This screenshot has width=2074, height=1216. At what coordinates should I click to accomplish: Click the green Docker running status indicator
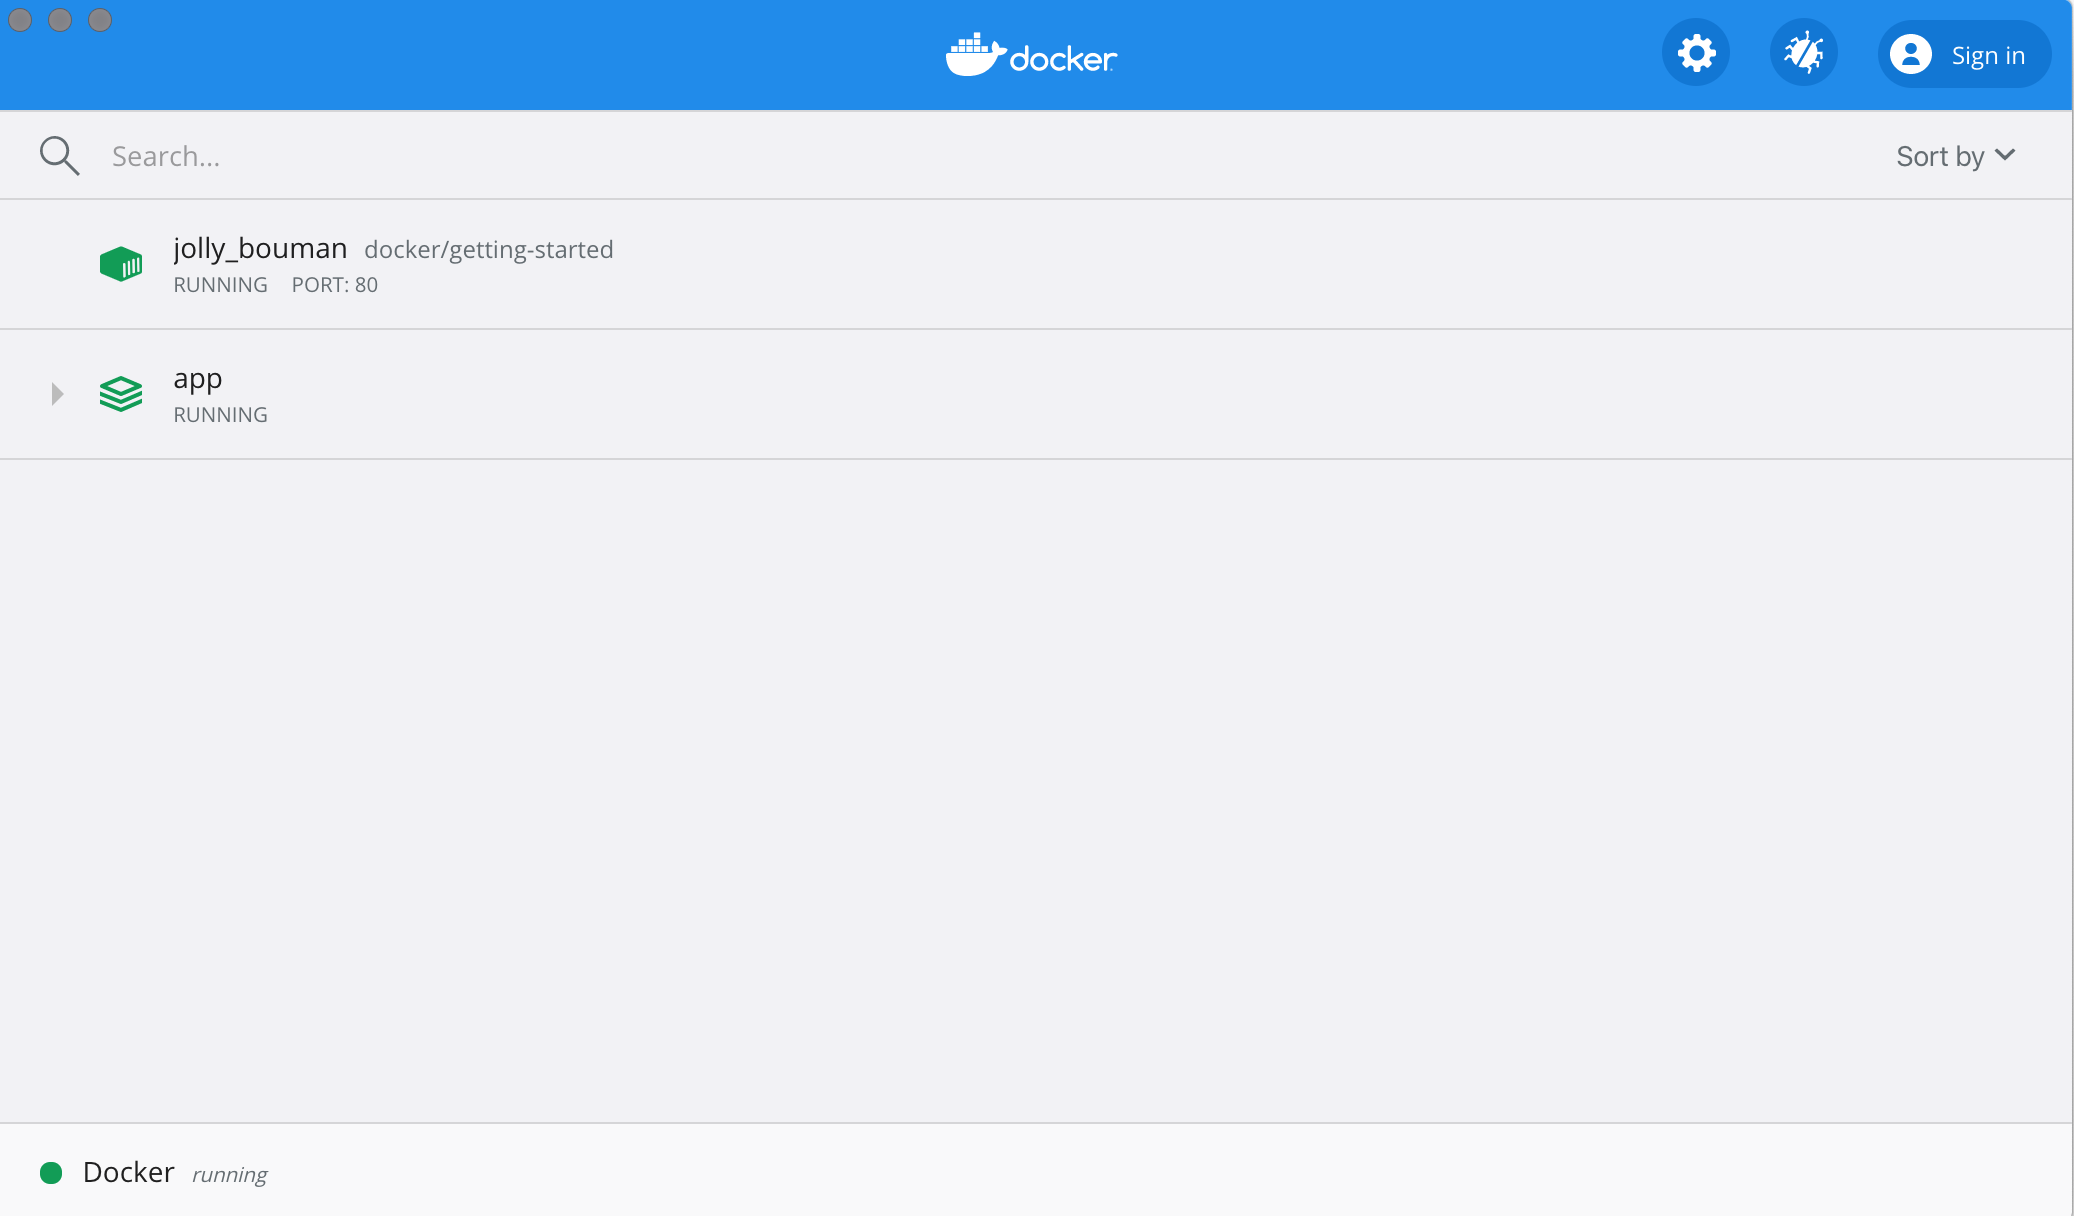(x=52, y=1174)
